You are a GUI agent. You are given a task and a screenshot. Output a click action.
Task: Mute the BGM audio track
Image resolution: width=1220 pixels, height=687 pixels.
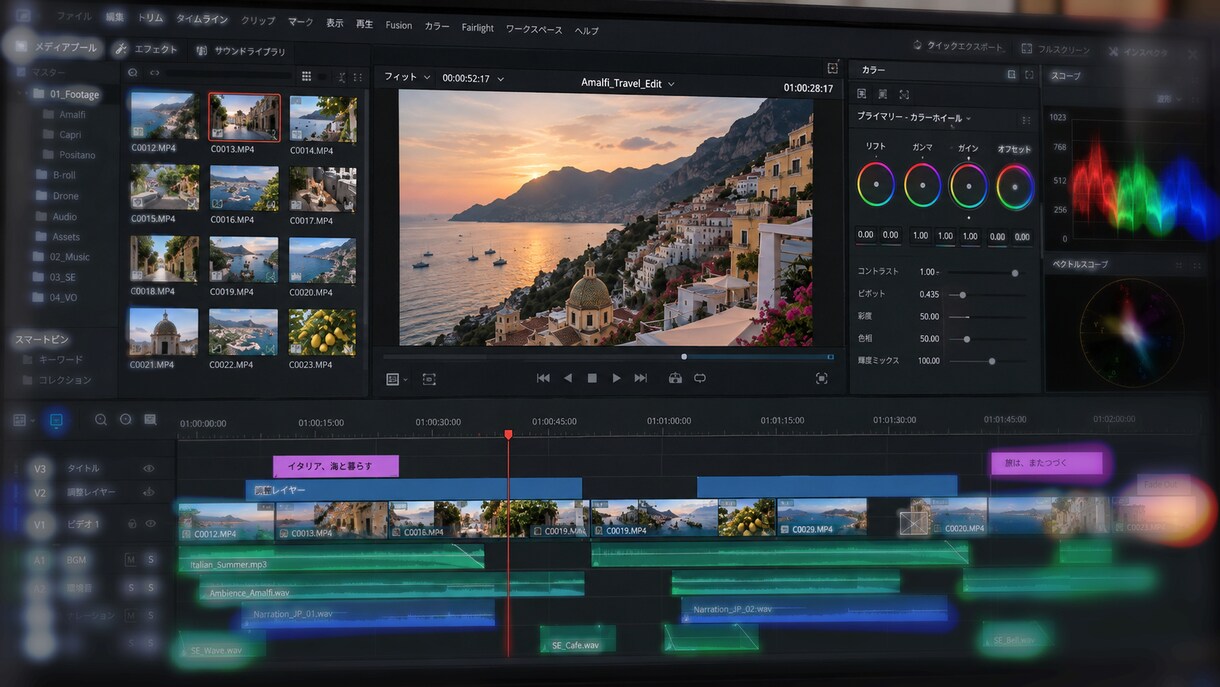click(x=131, y=559)
